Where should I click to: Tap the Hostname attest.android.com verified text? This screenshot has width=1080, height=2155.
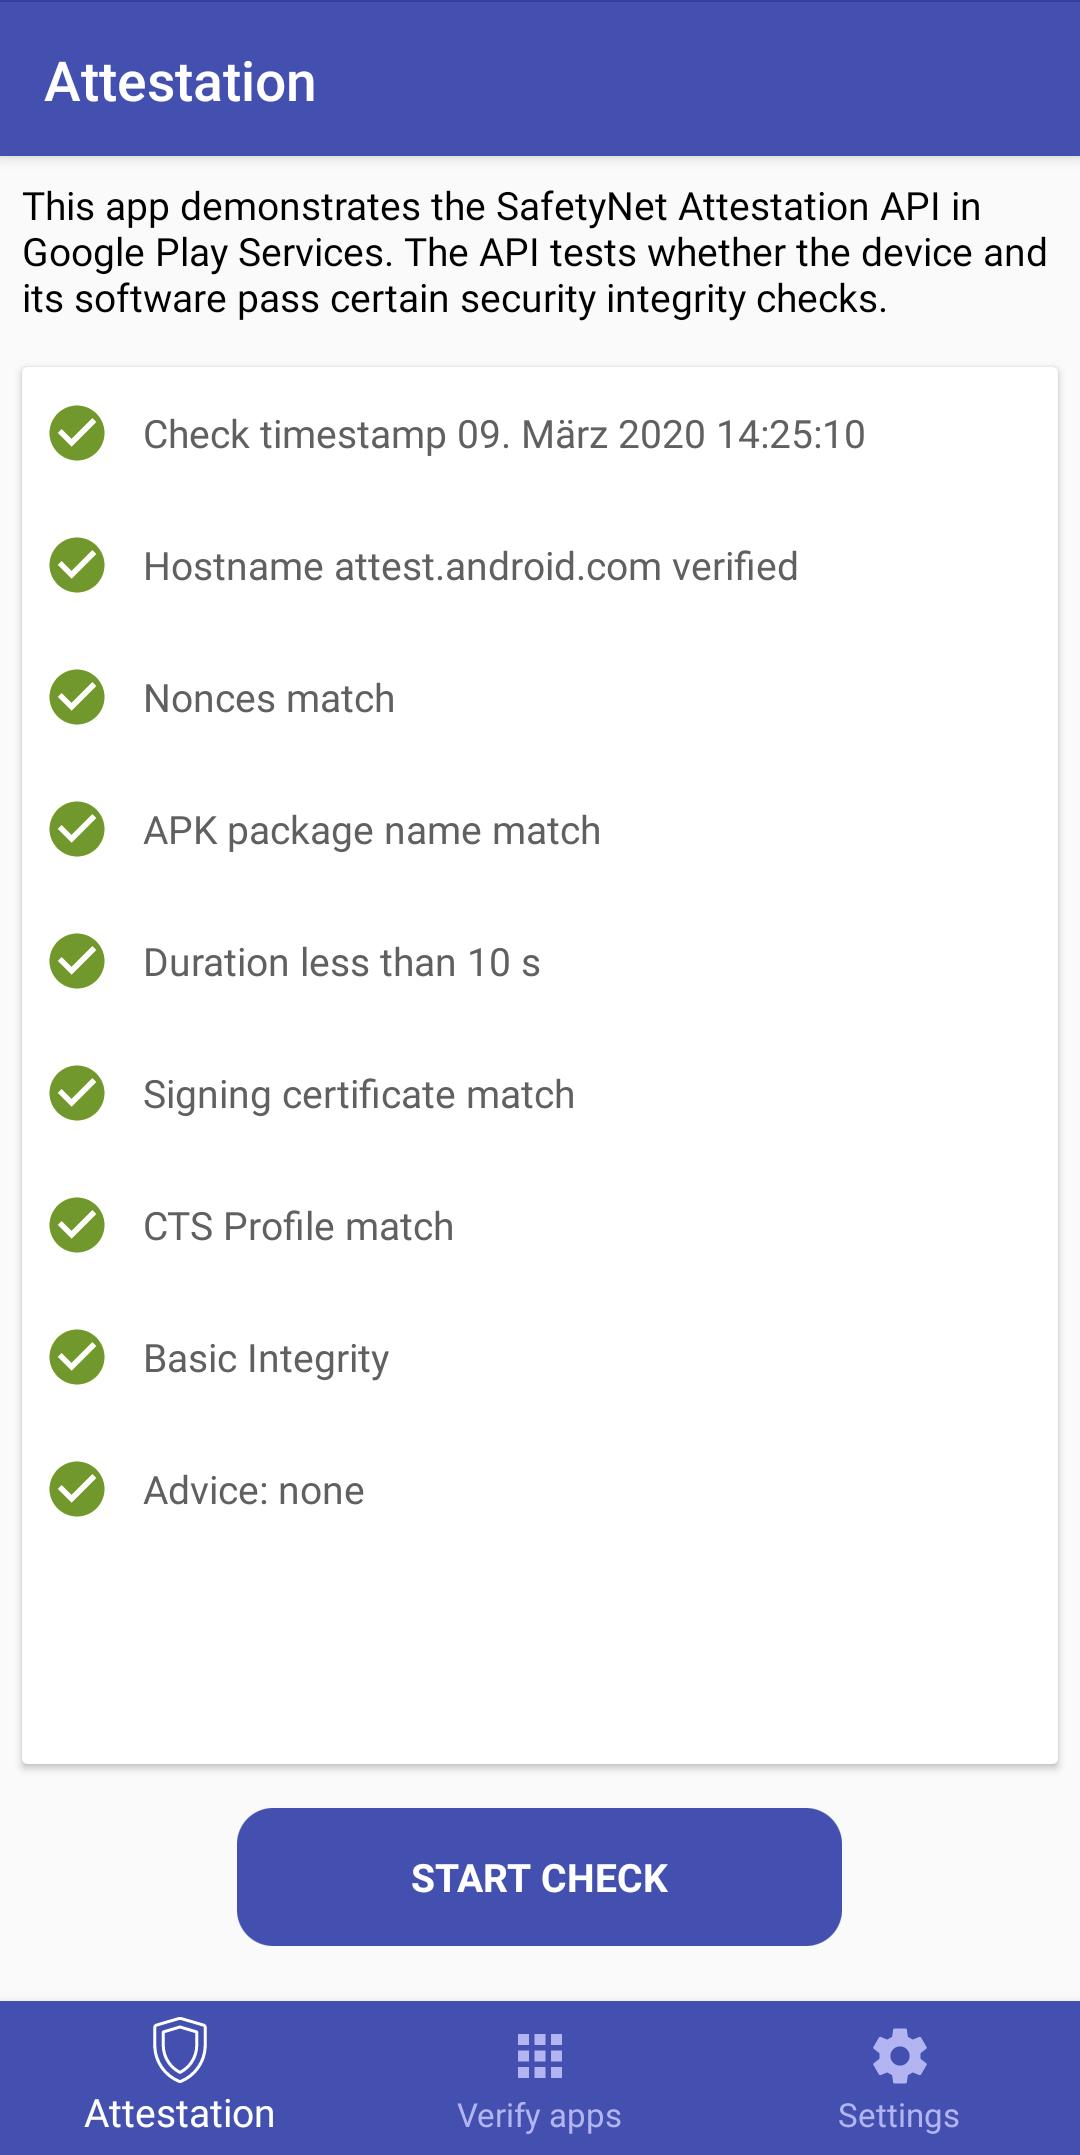(470, 567)
